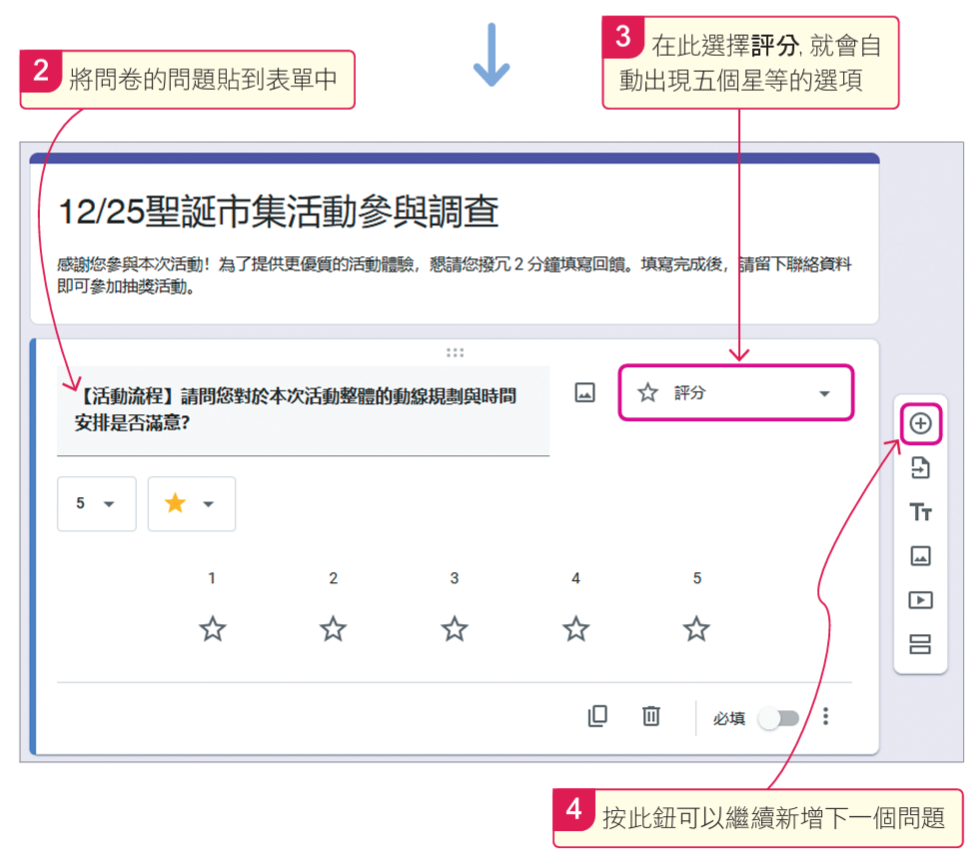979x862 pixels.
Task: Open the 評分 question type dropdown
Action: pyautogui.click(x=736, y=393)
